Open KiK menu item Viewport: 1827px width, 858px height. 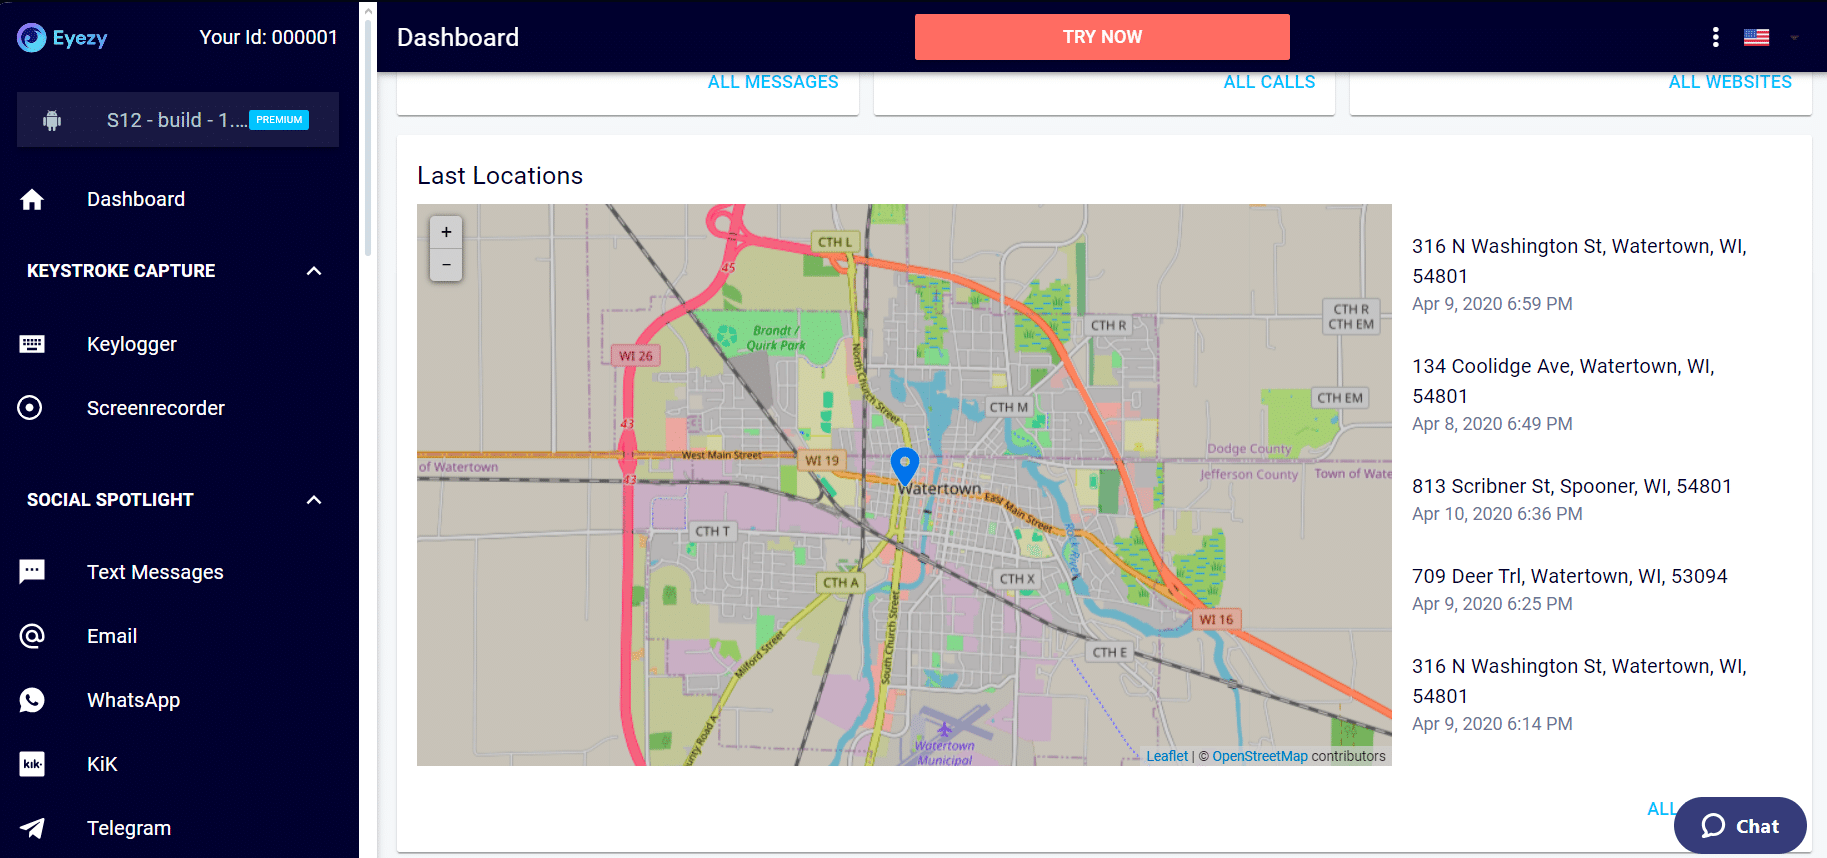coord(102,764)
